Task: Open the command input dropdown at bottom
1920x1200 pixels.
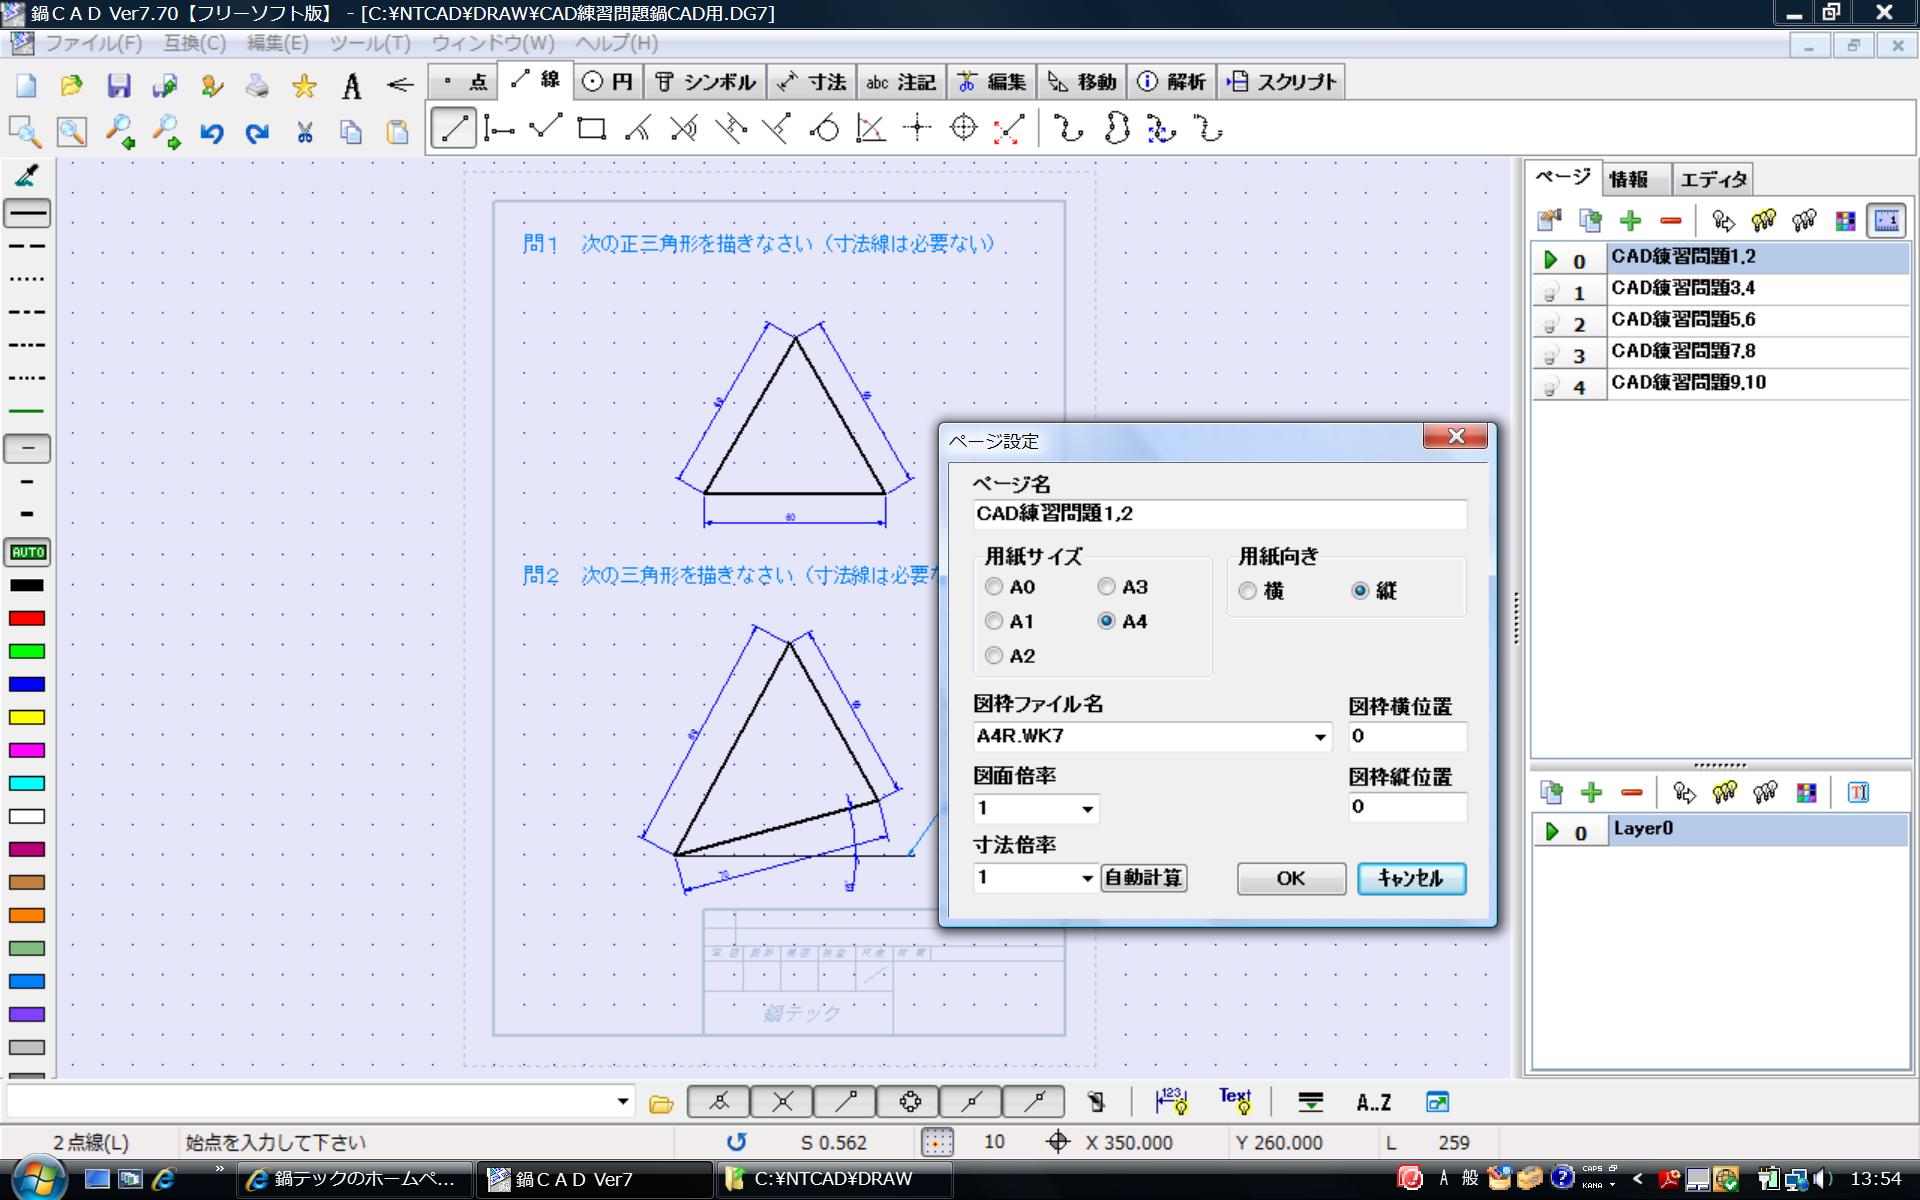Action: tap(623, 1102)
